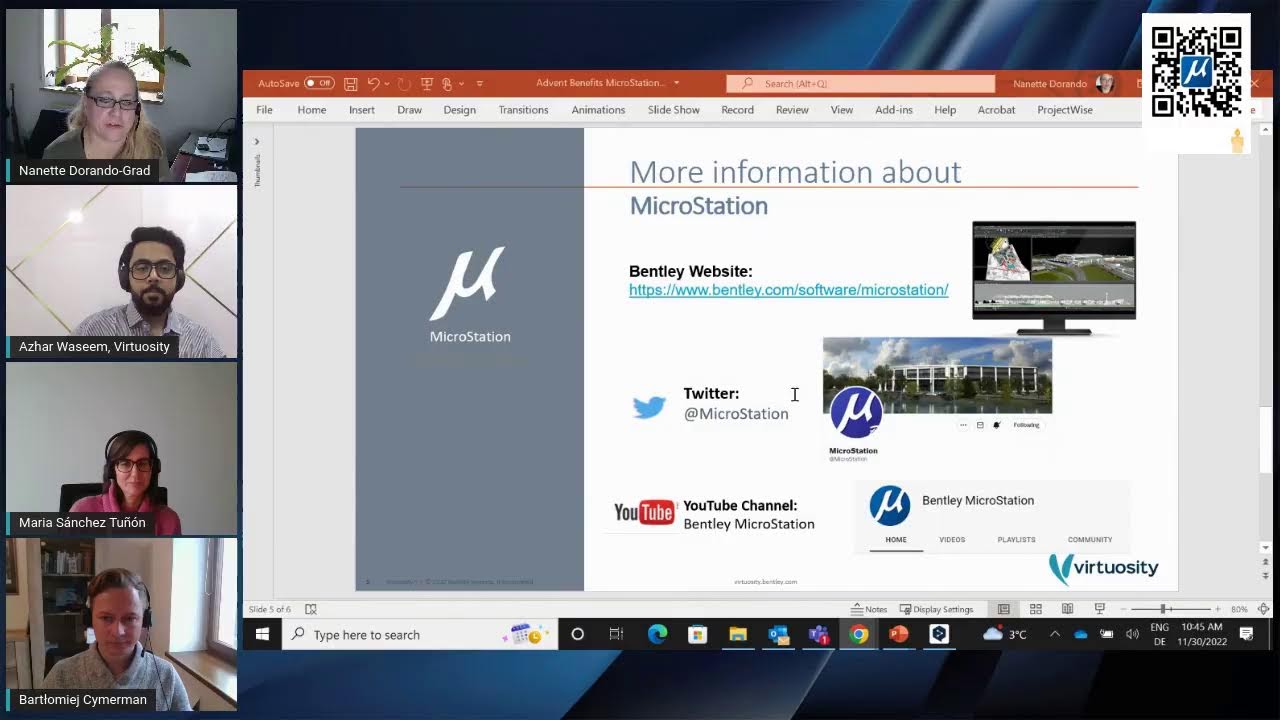This screenshot has height=720, width=1280.
Task: Select the Add-ins tab
Action: (894, 110)
